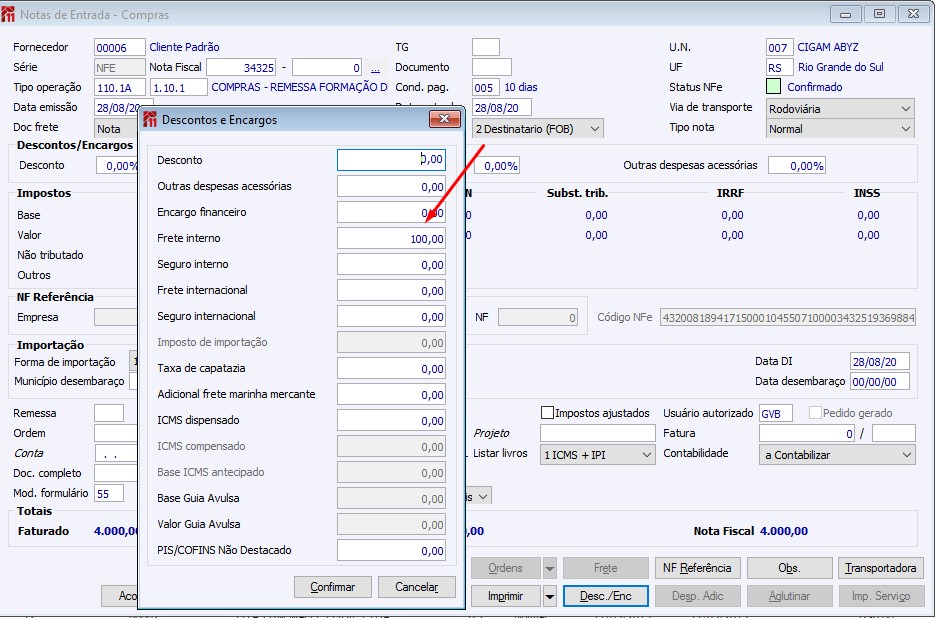Click the Mod. formulário field 55
This screenshot has height=618, width=935.
click(109, 493)
